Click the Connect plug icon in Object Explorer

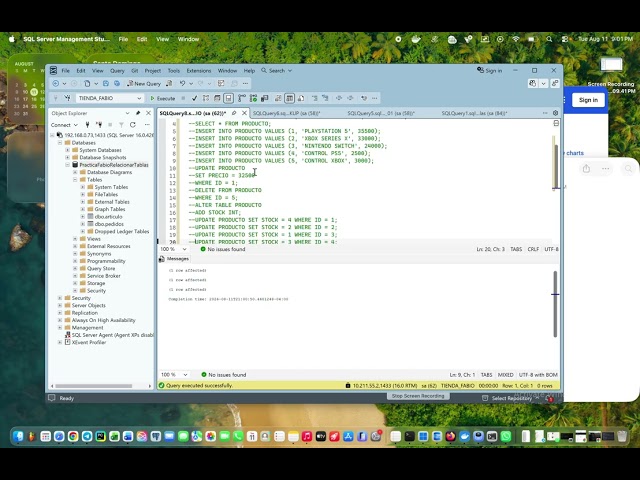[87, 125]
